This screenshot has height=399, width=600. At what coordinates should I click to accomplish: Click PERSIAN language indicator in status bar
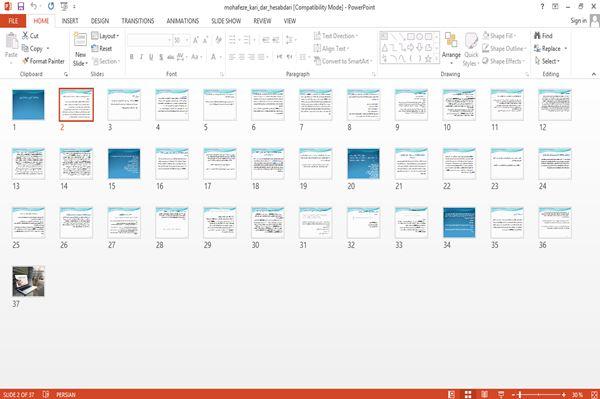66,394
